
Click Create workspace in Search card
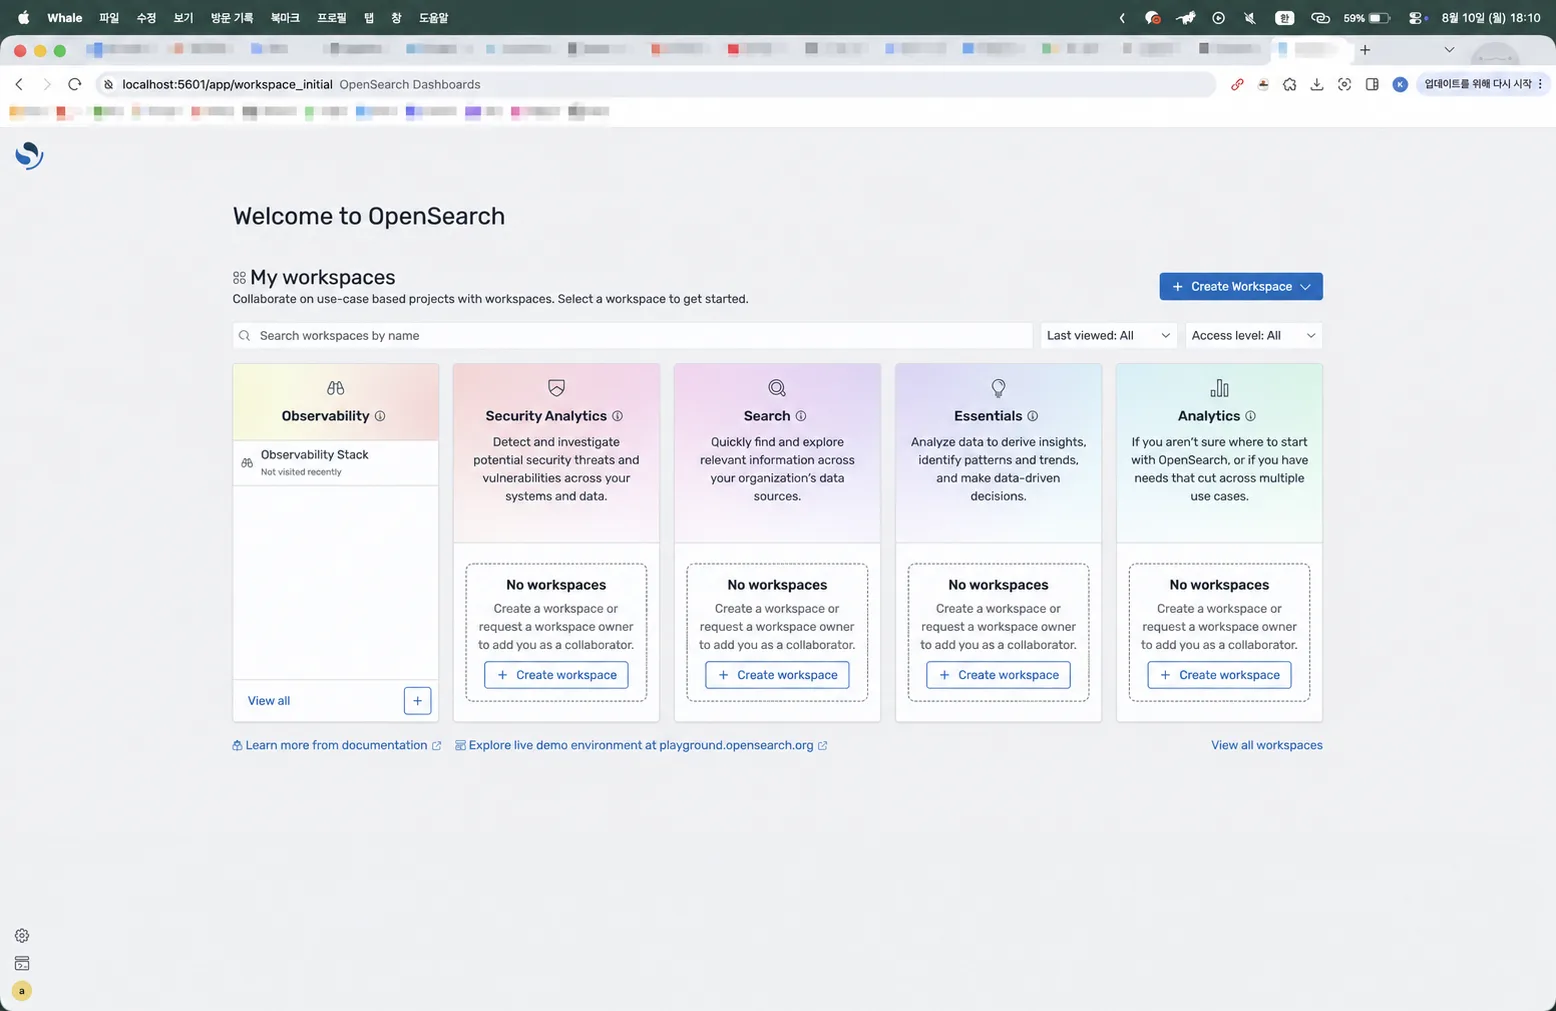coord(777,675)
